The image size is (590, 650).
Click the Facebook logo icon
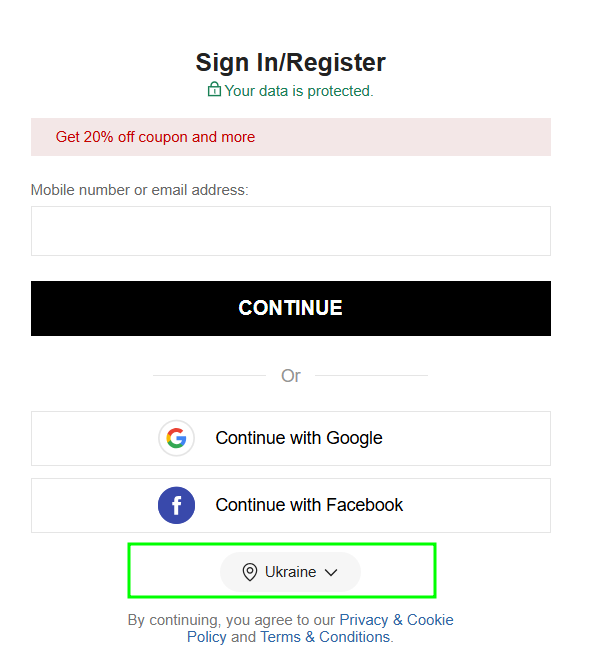click(176, 505)
